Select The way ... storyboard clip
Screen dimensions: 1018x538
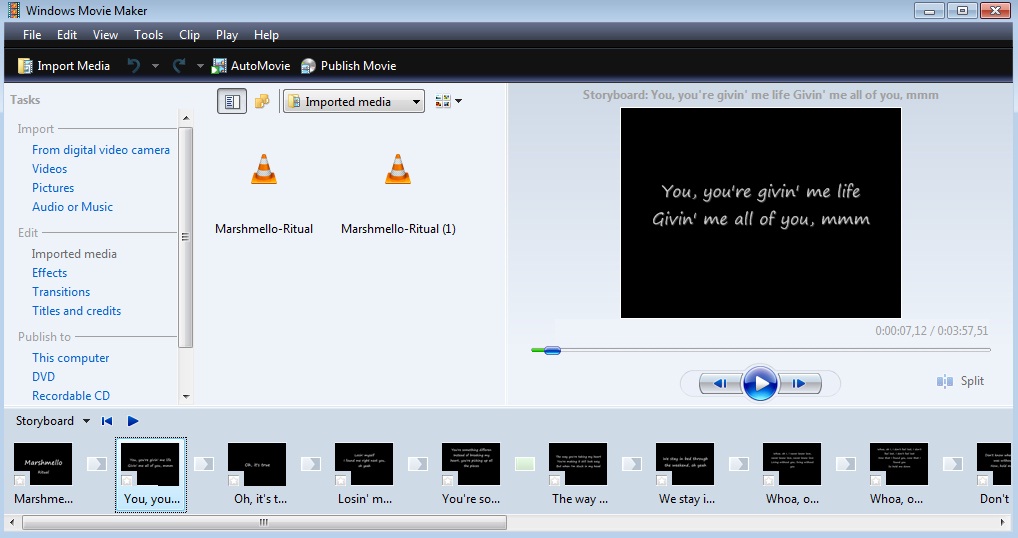point(578,464)
